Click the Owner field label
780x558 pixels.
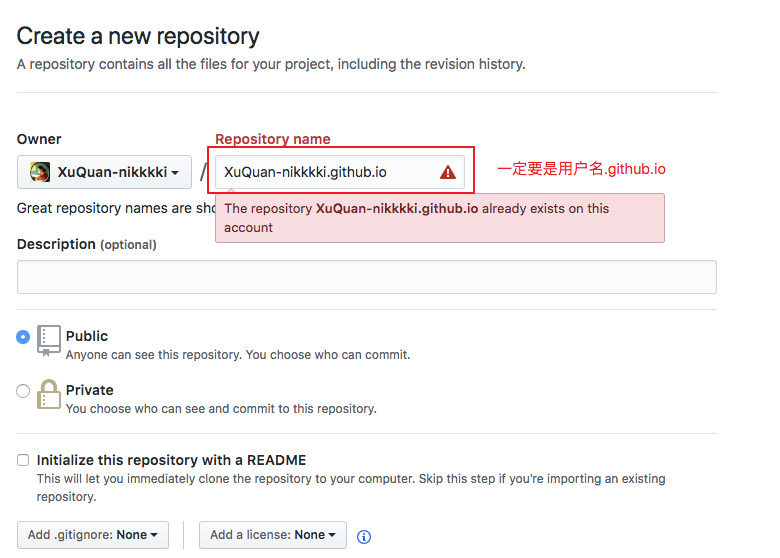coord(39,139)
